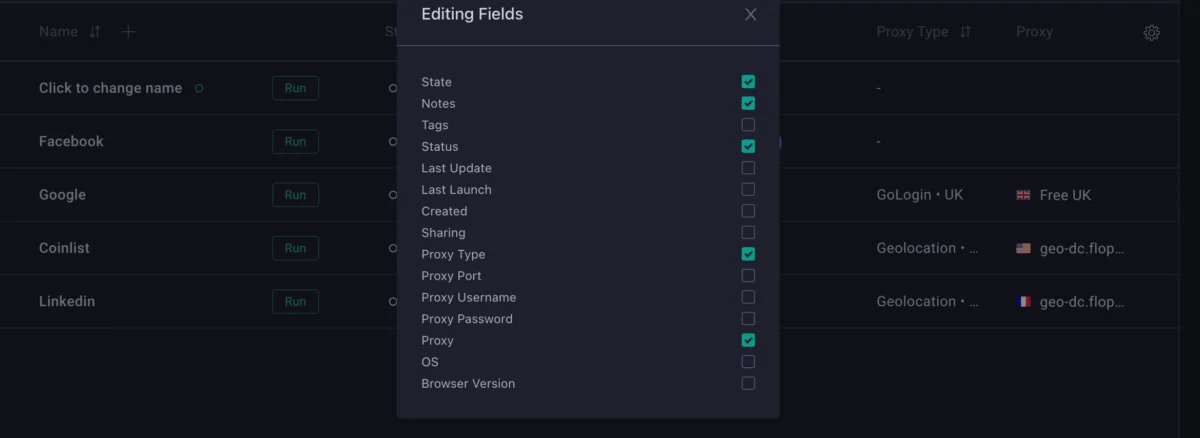Close the Editing Fields dialog
This screenshot has height=438, width=1200.
(751, 14)
